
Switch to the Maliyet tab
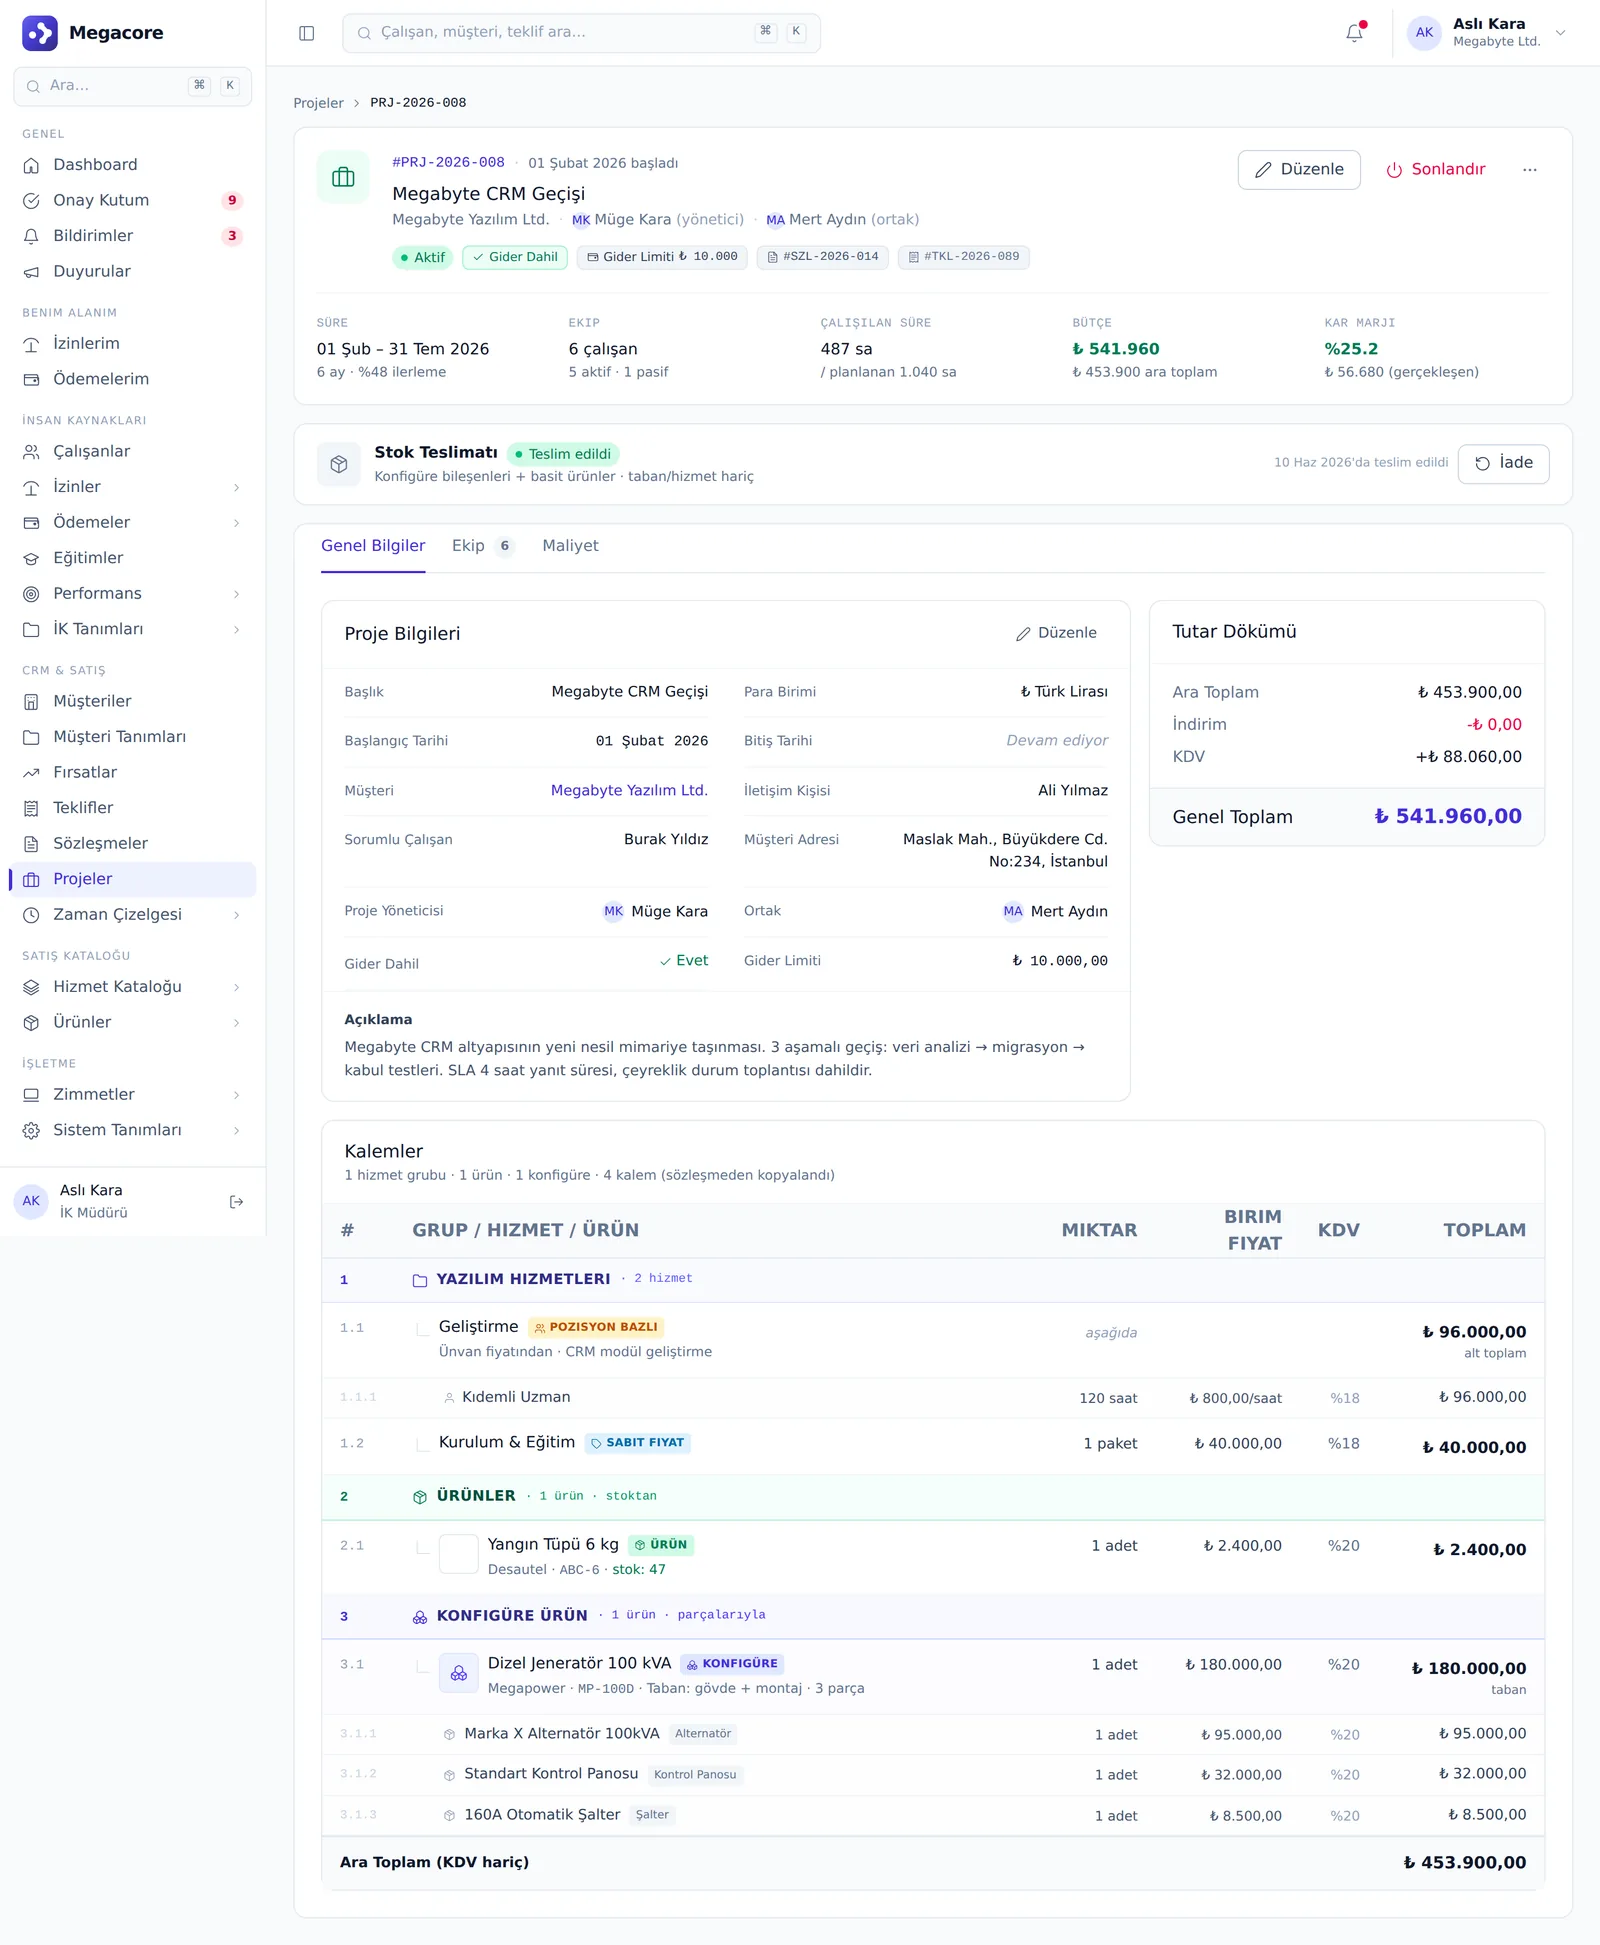point(570,546)
